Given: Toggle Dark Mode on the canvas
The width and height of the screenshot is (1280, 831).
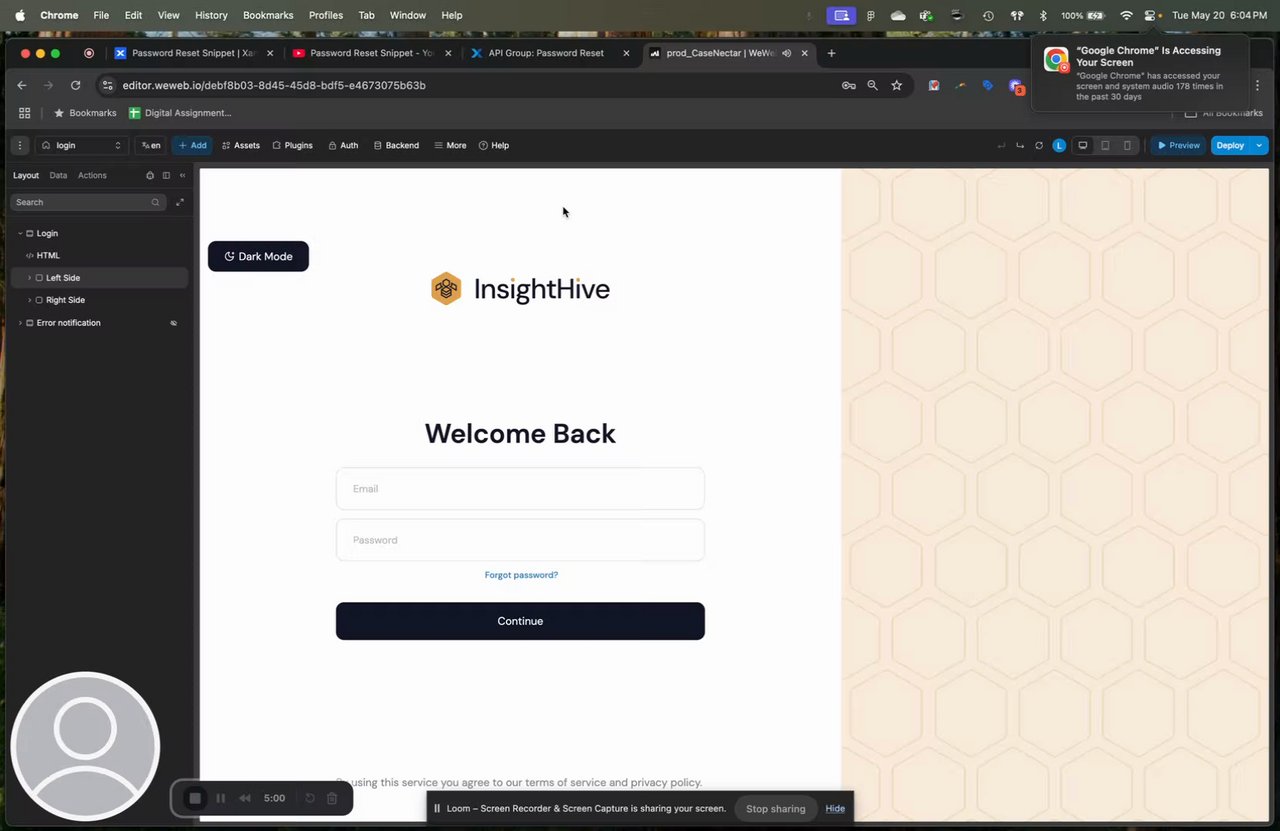Looking at the screenshot, I should point(258,256).
